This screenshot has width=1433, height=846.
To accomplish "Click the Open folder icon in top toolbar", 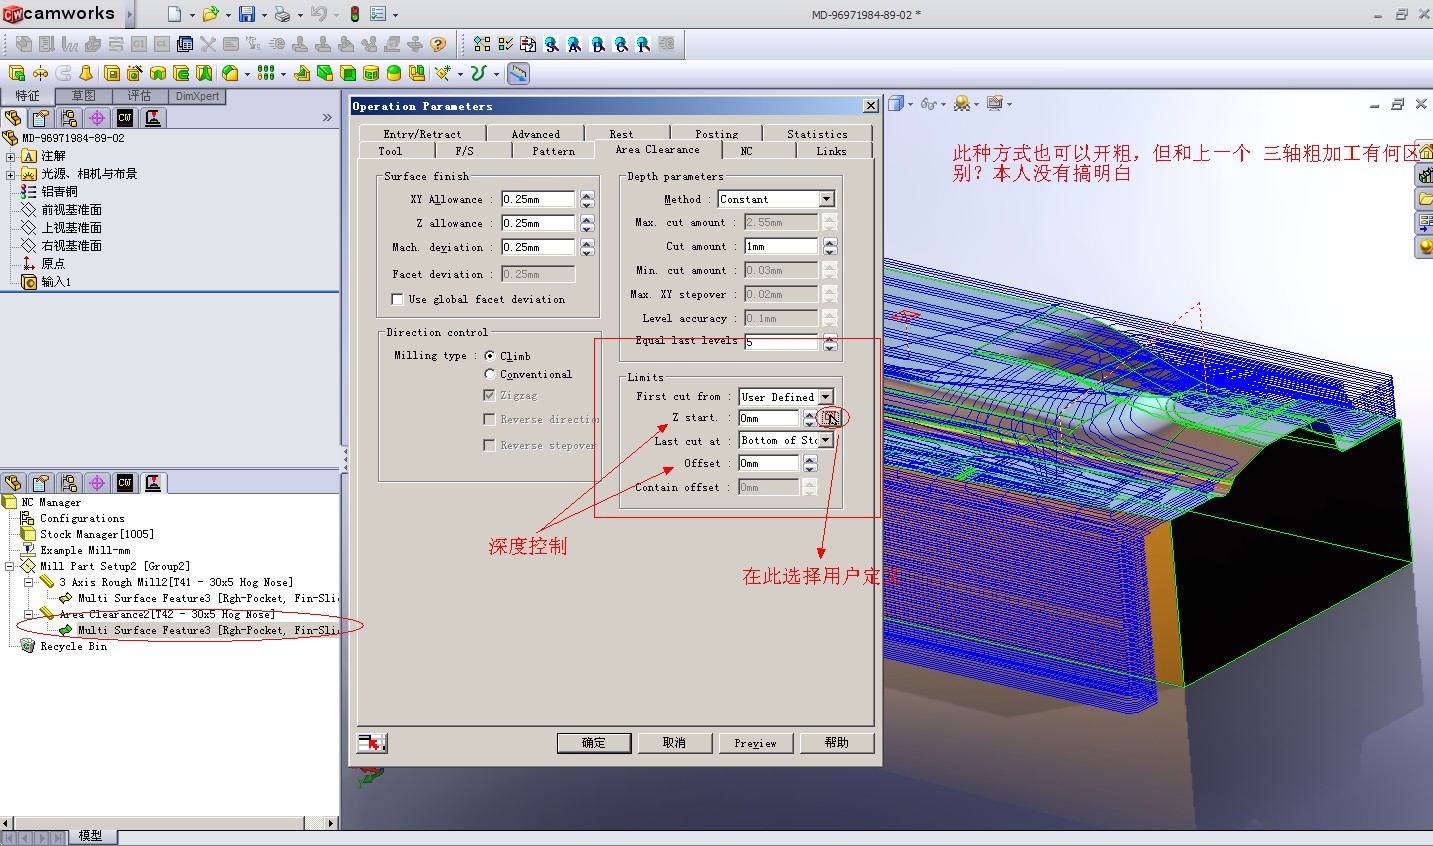I will (x=210, y=14).
